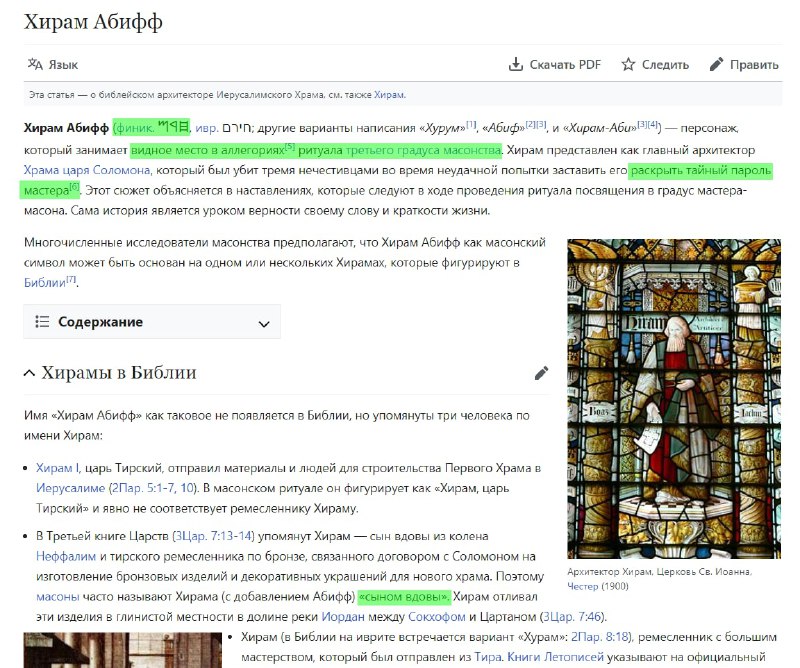This screenshot has height=668, width=800.
Task: Follow the Тира link
Action: 488,657
